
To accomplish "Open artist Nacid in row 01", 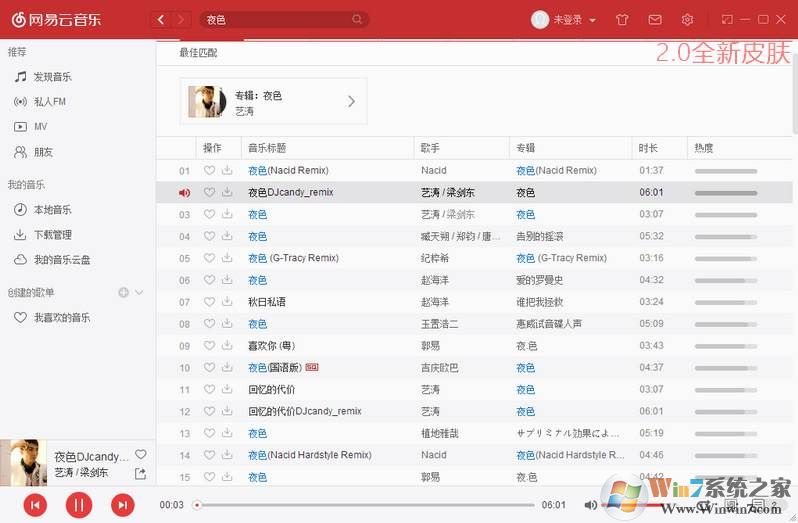I will [434, 170].
